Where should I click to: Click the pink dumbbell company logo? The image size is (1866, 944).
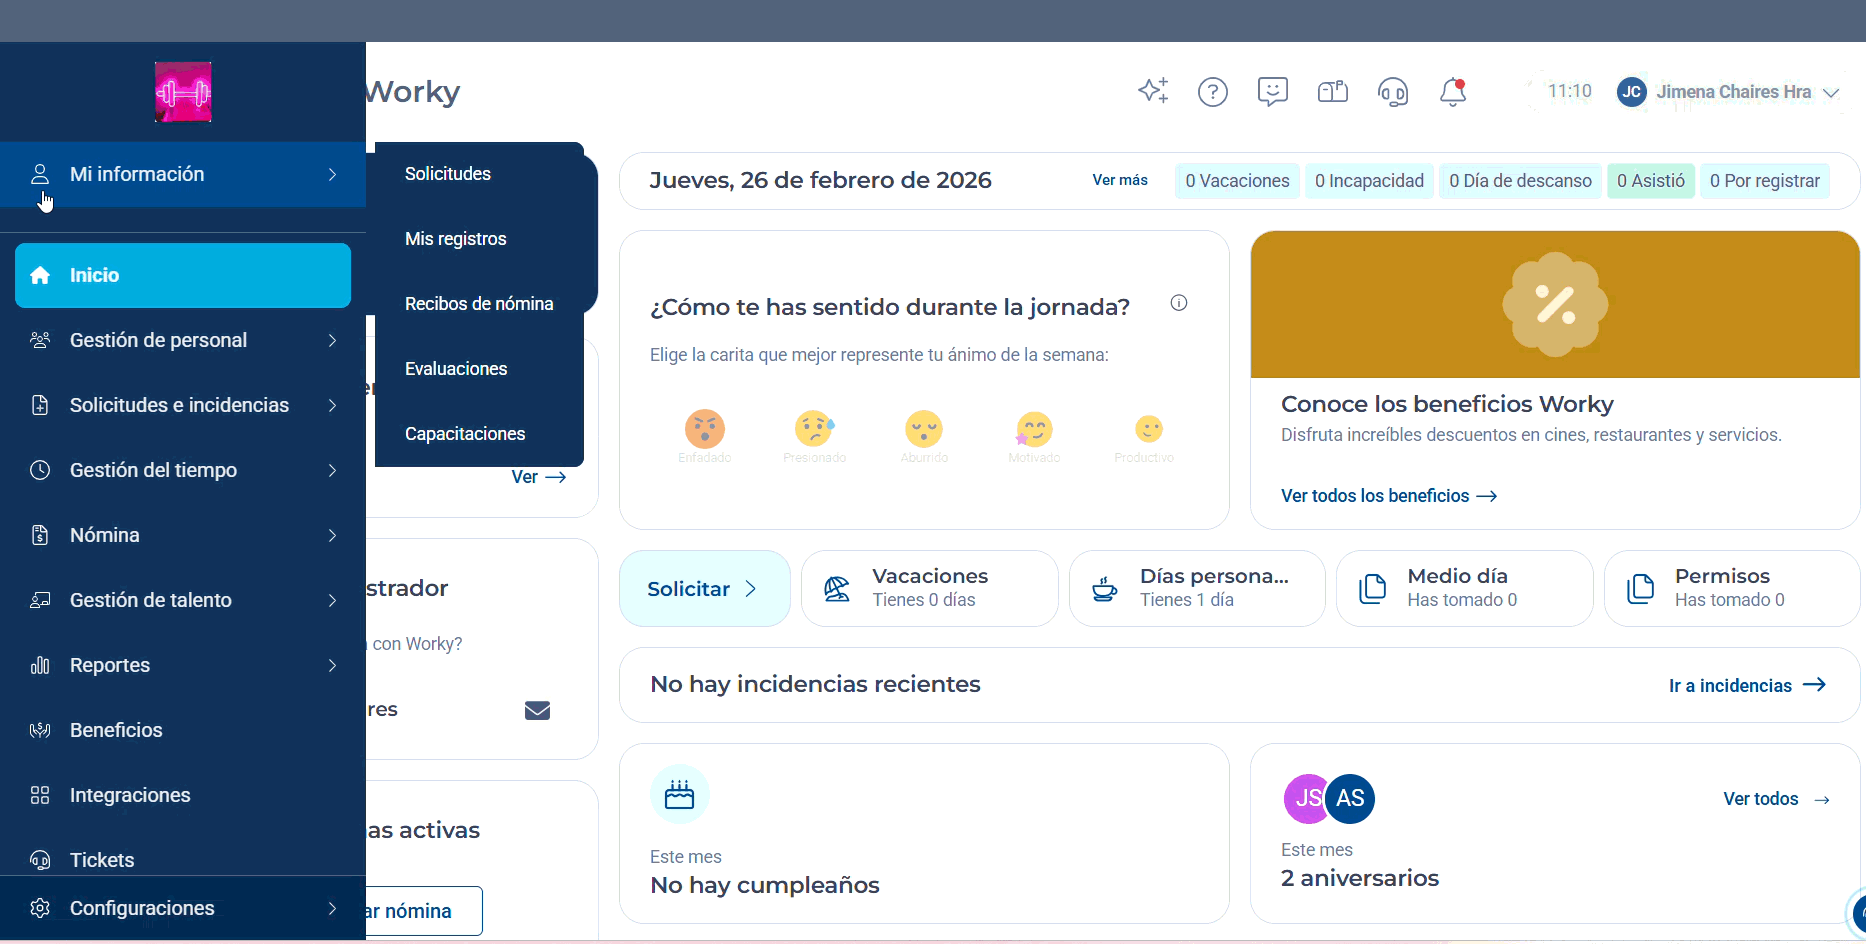pos(183,92)
